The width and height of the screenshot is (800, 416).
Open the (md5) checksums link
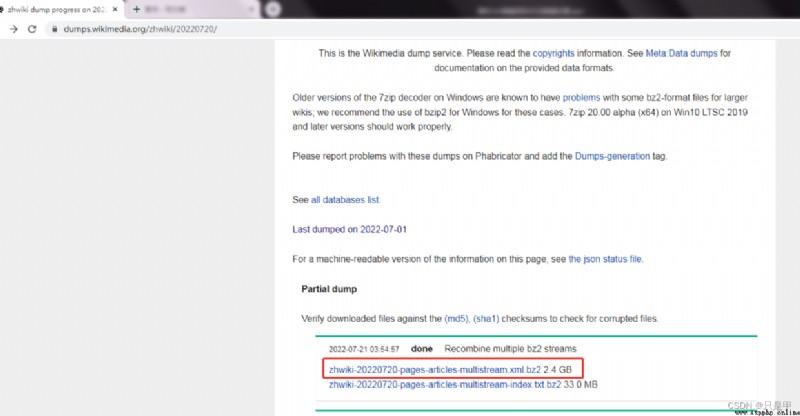(x=456, y=319)
